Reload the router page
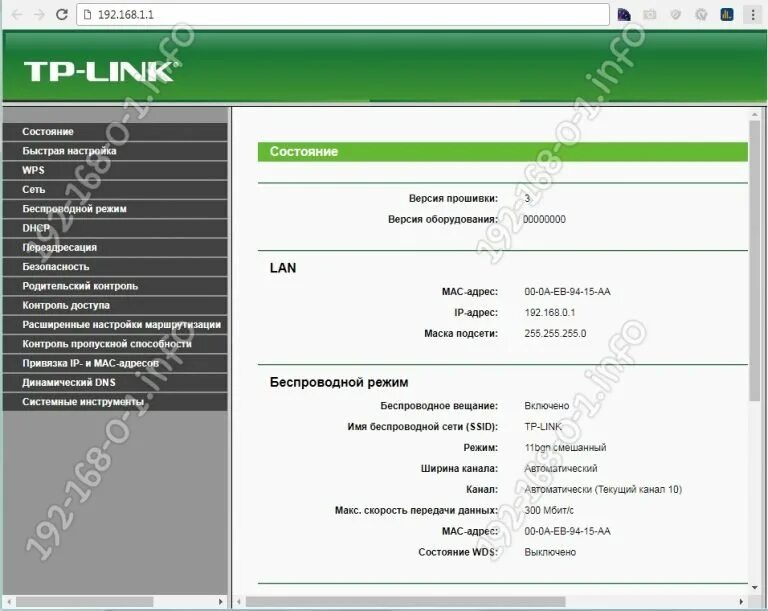Viewport: 768px width, 611px height. point(62,14)
